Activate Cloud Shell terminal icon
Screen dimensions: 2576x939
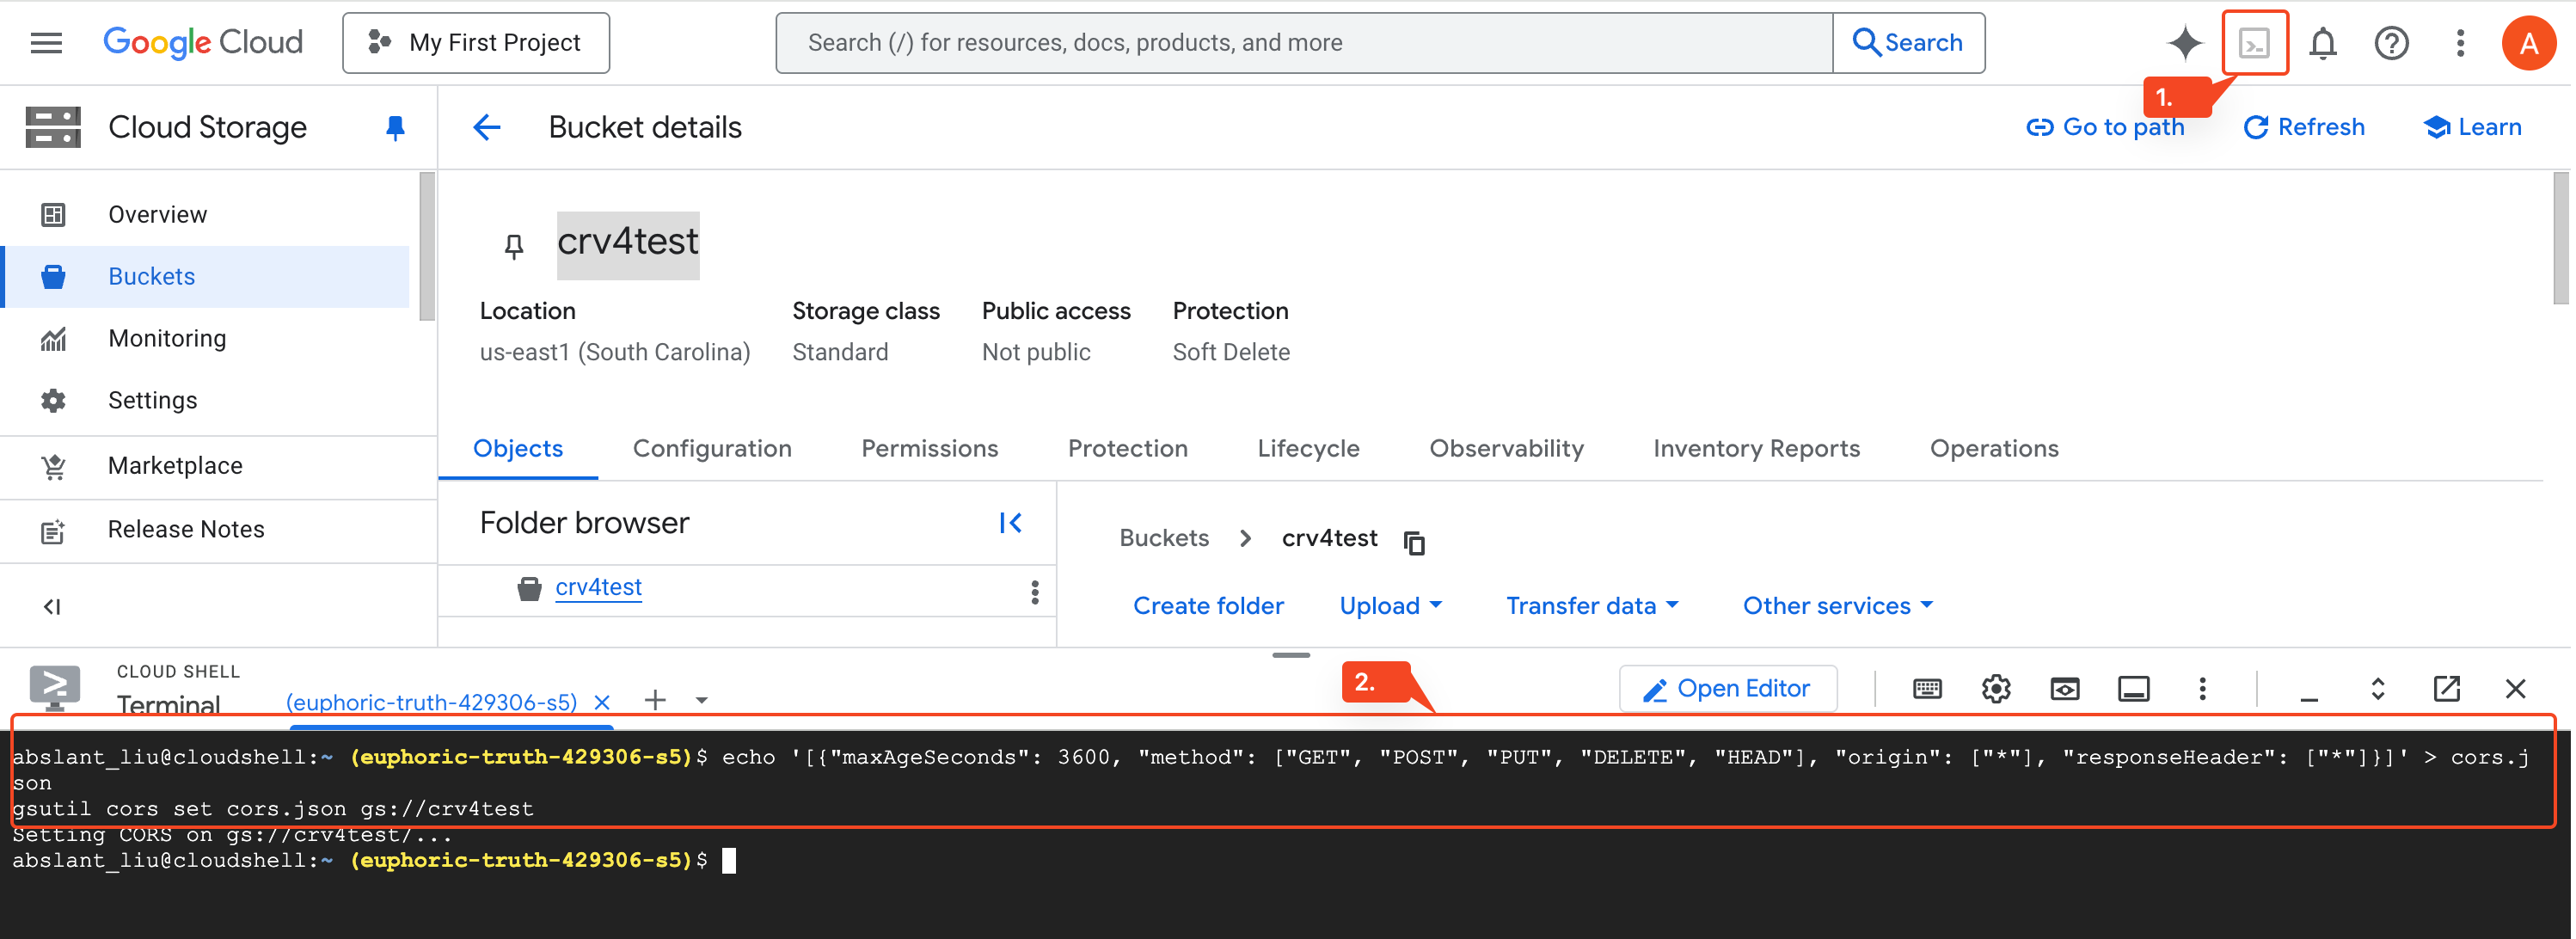point(2254,43)
